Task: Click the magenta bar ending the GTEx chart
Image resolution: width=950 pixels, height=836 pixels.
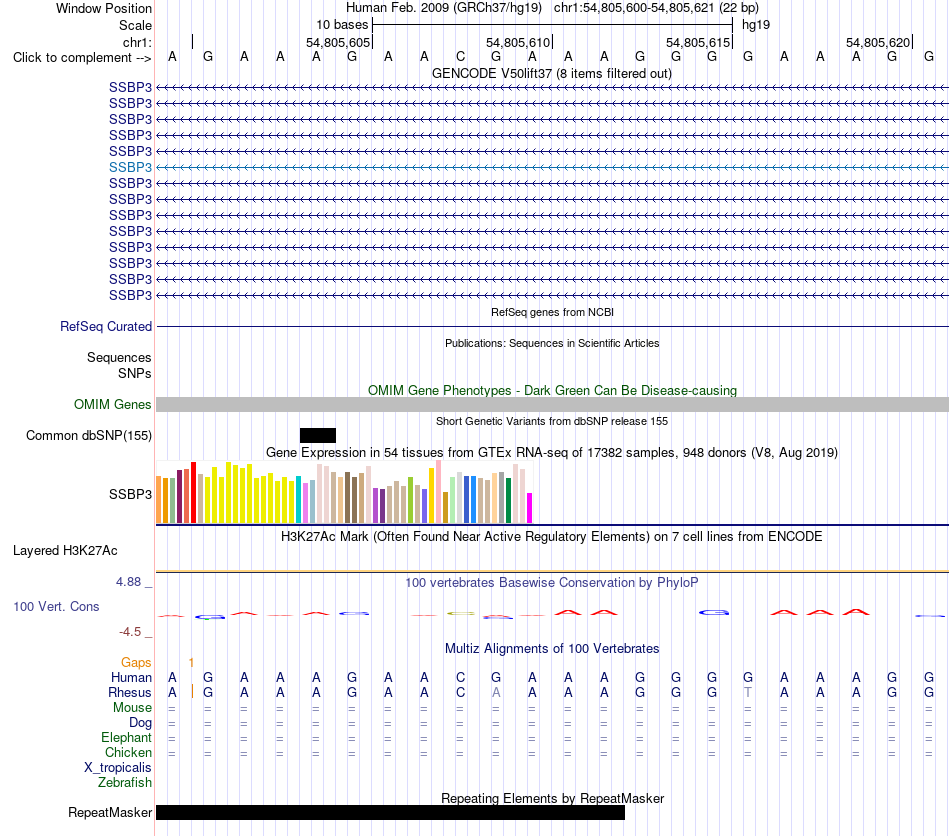Action: click(x=530, y=508)
